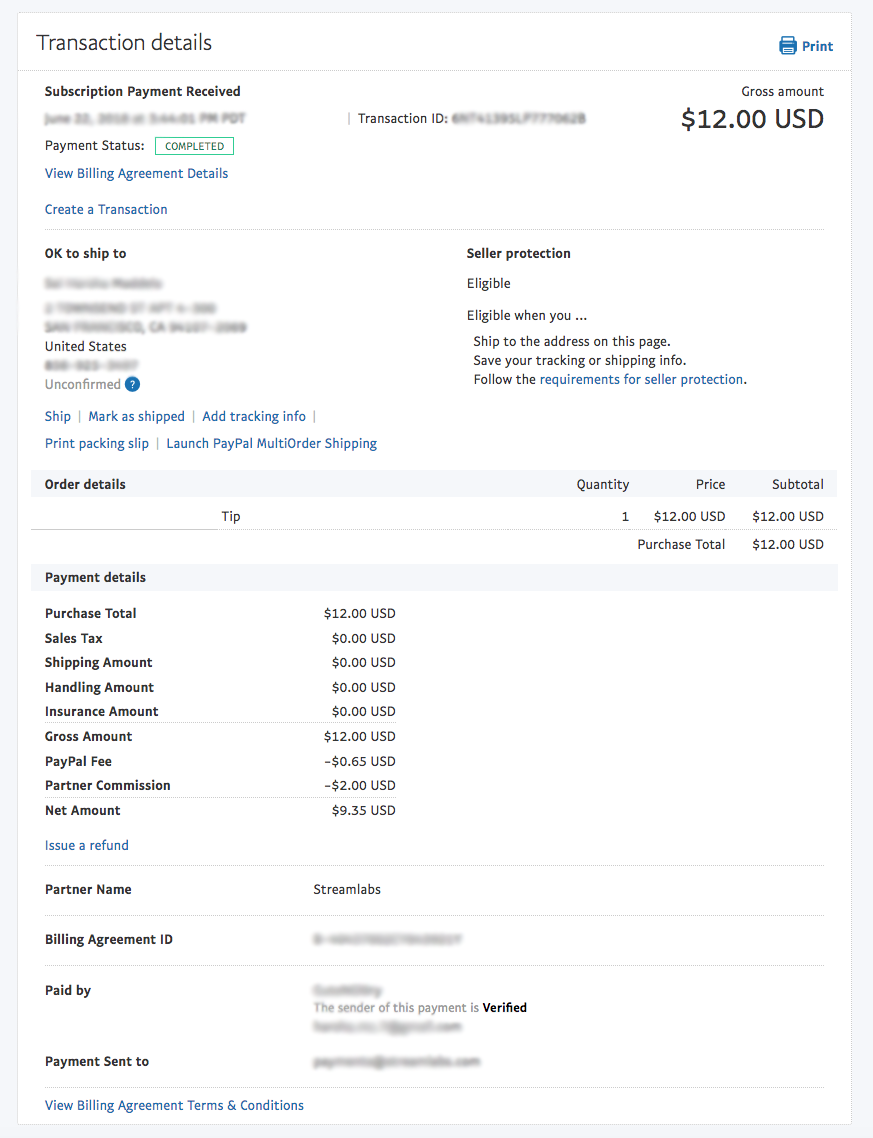The width and height of the screenshot is (873, 1138).
Task: Click Issue a refund
Action: click(87, 846)
